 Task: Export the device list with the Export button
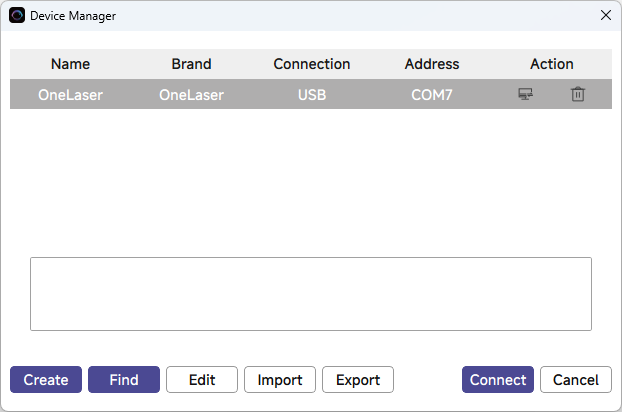point(358,380)
